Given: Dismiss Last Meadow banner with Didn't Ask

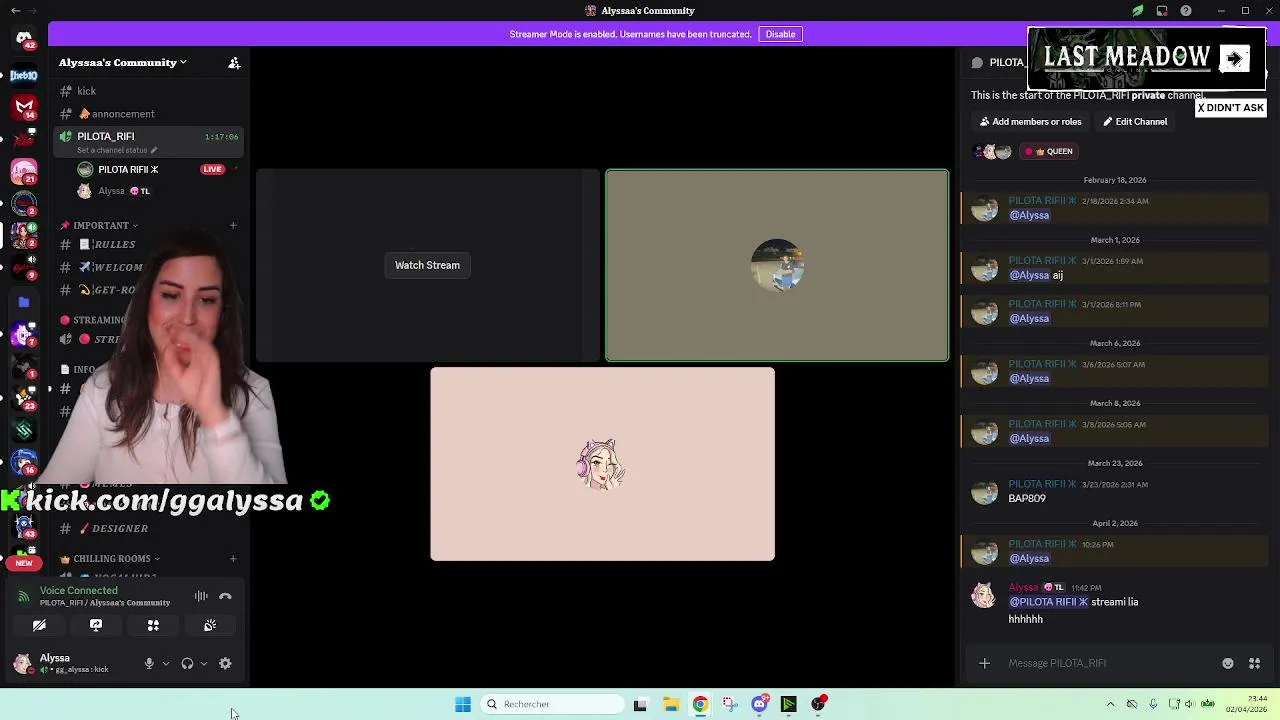Looking at the screenshot, I should pyautogui.click(x=1231, y=108).
